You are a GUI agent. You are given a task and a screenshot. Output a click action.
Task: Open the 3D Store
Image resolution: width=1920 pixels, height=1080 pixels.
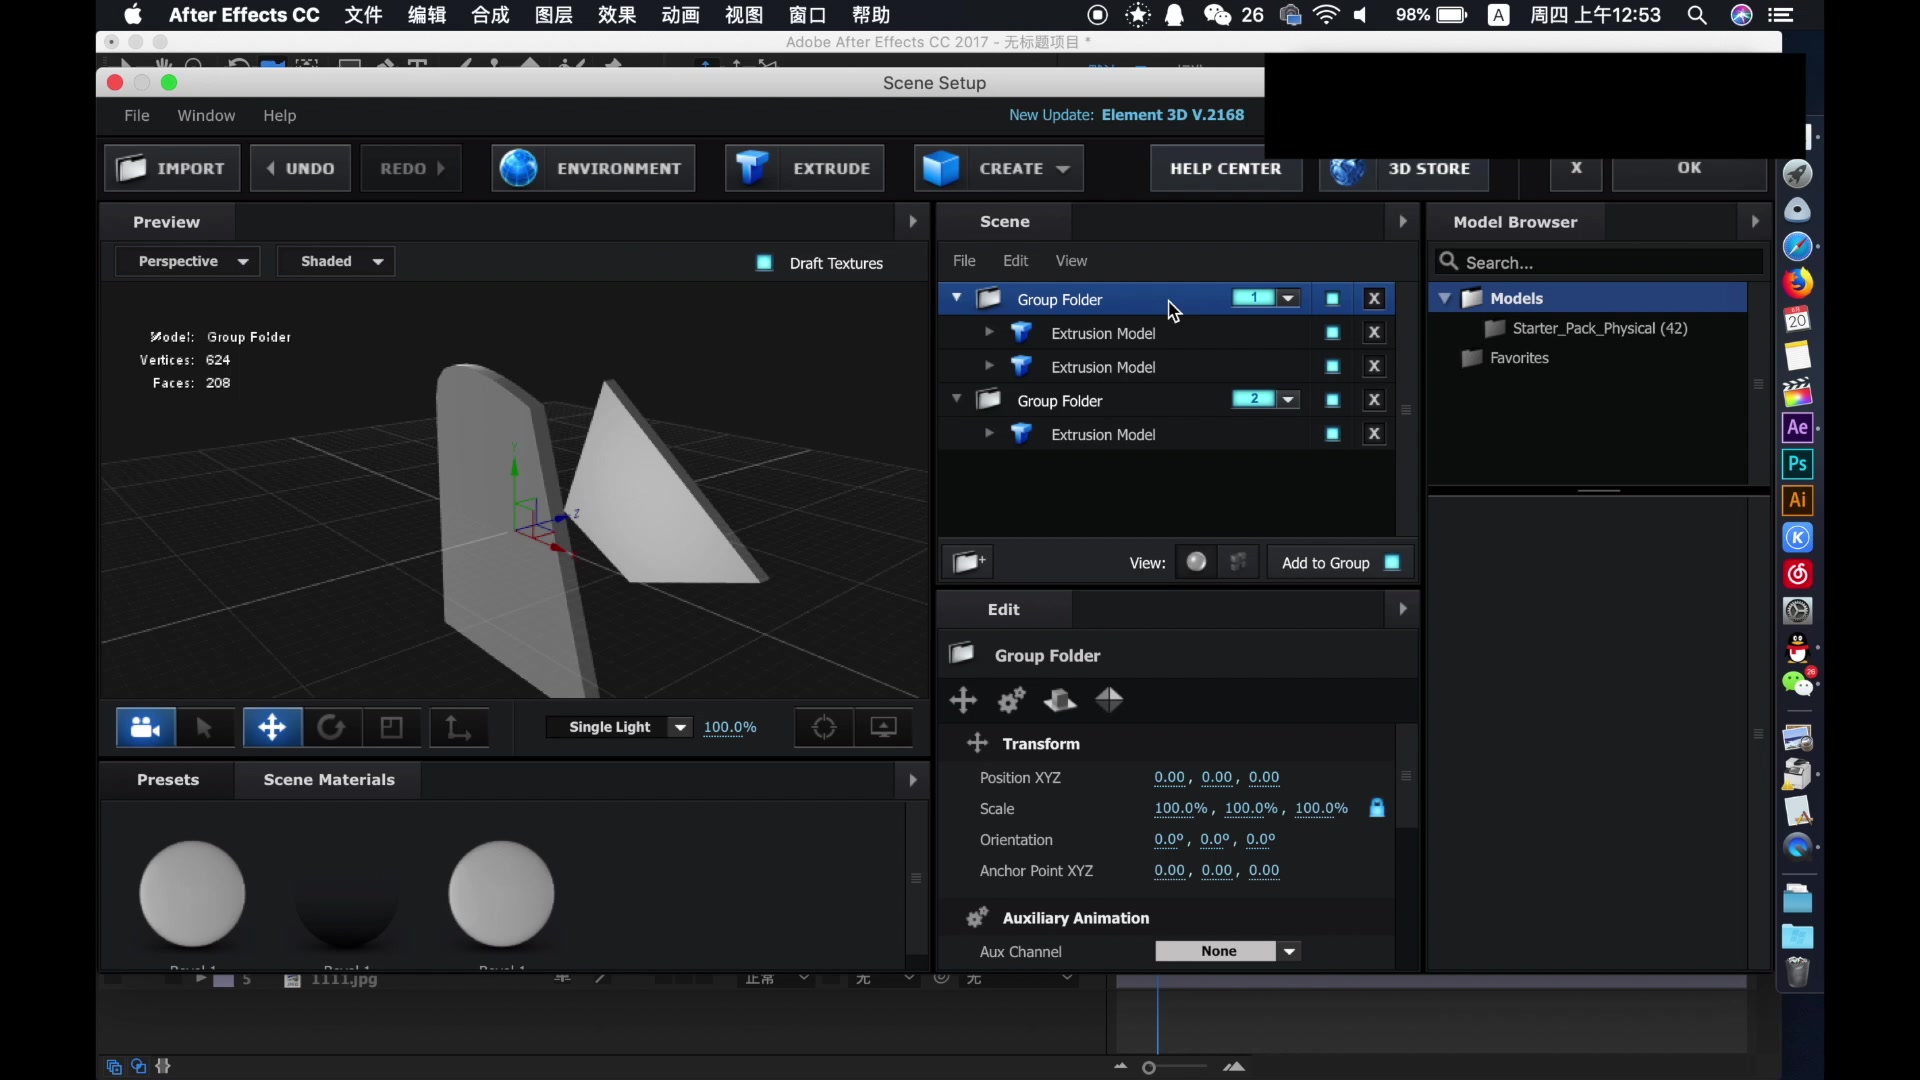coord(1405,170)
